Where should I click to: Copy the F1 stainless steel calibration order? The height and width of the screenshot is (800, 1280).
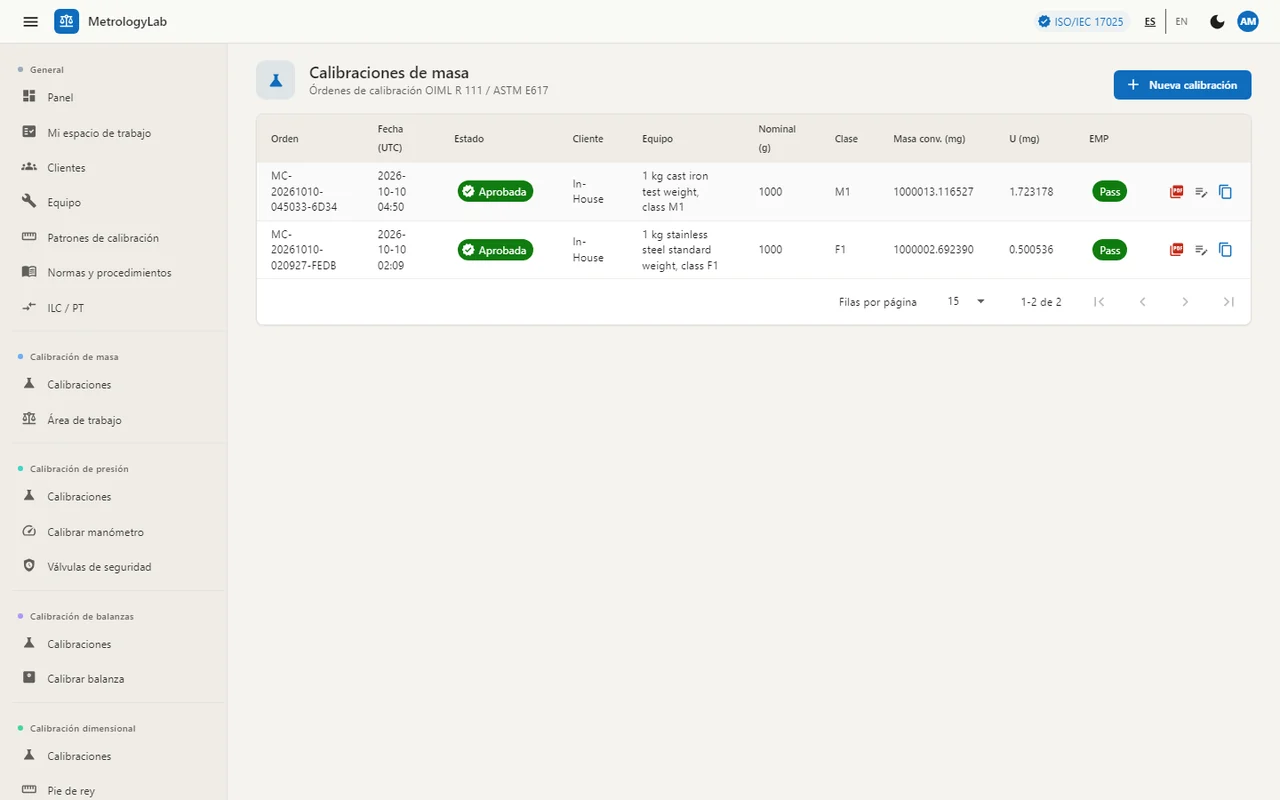(x=1226, y=250)
